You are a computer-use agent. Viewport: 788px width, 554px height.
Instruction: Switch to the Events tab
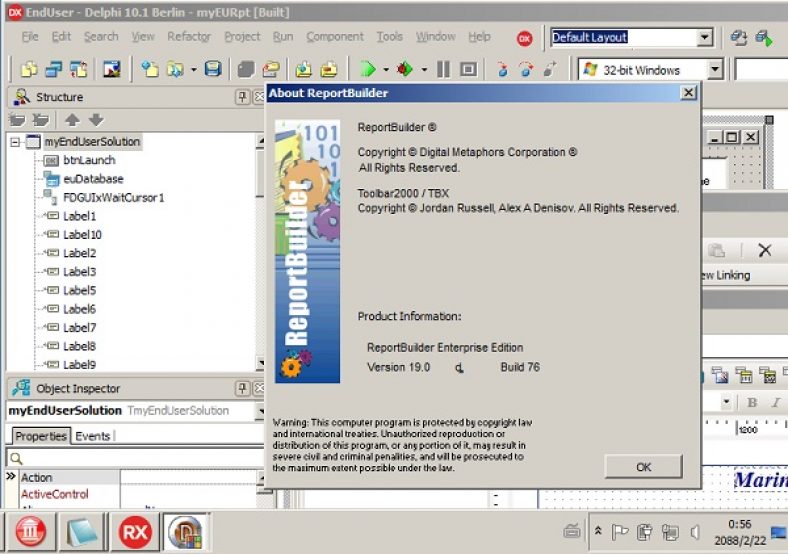click(x=92, y=436)
